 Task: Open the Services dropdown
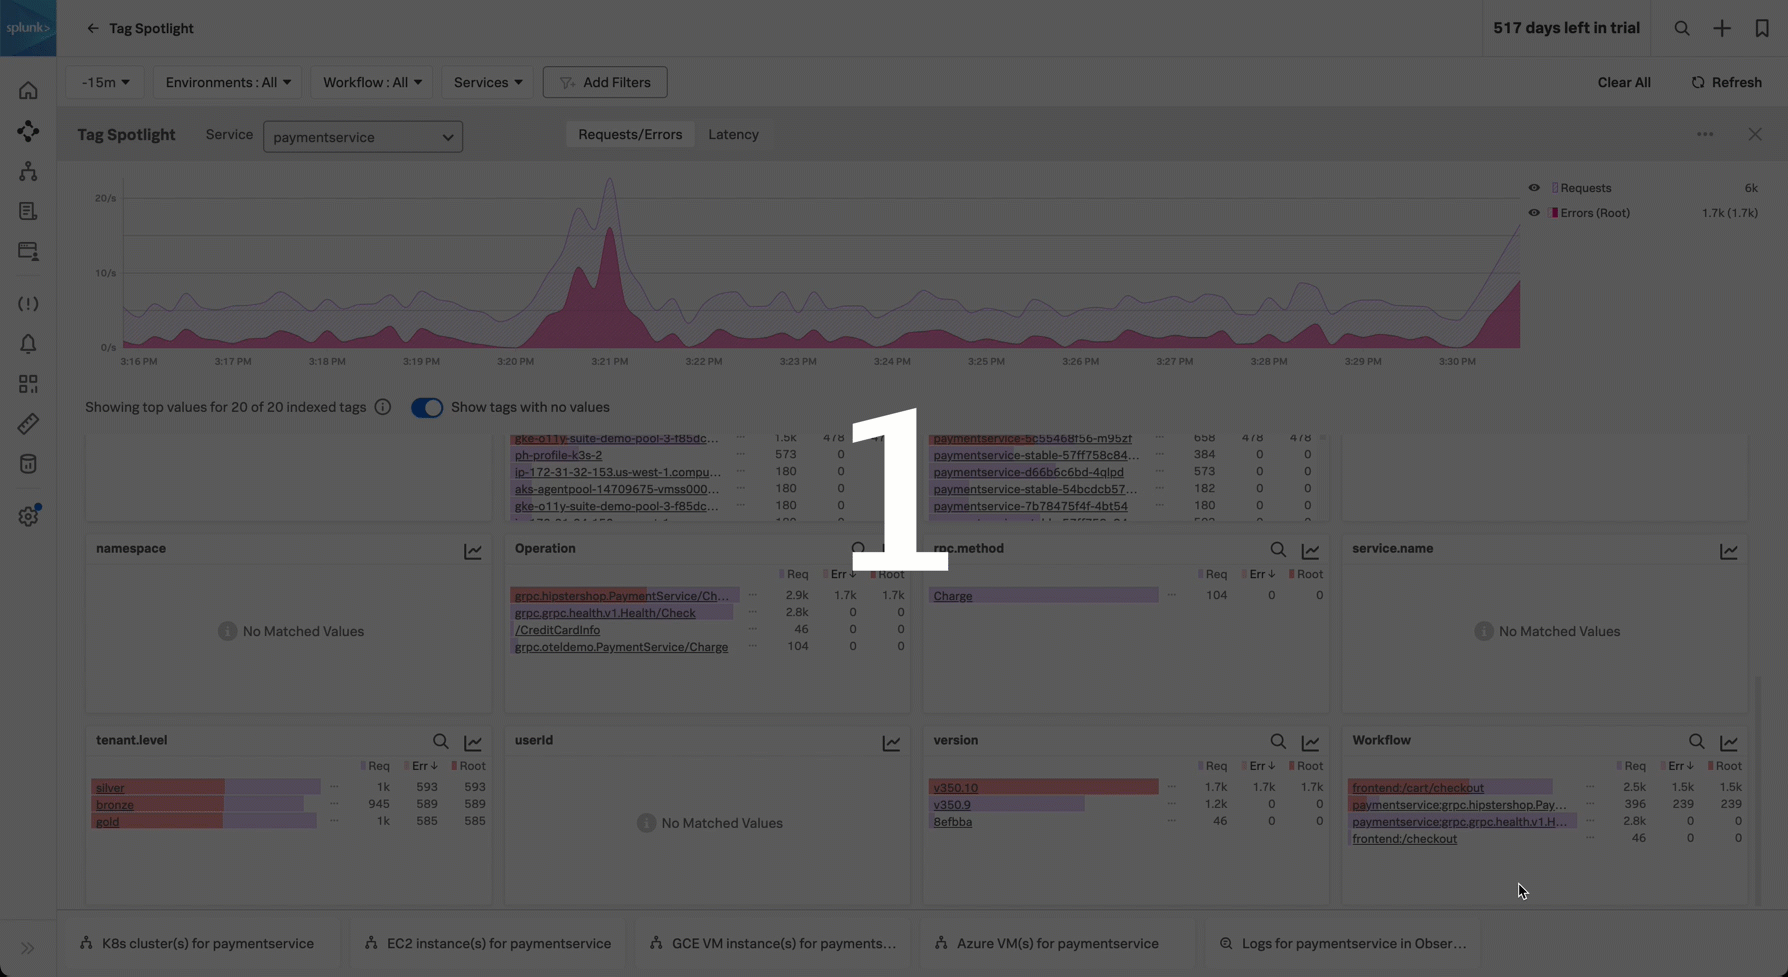point(488,82)
